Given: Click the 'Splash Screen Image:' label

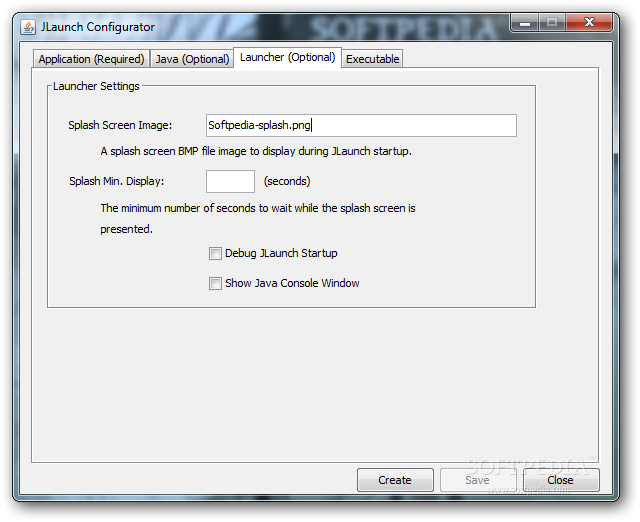Looking at the screenshot, I should [120, 125].
